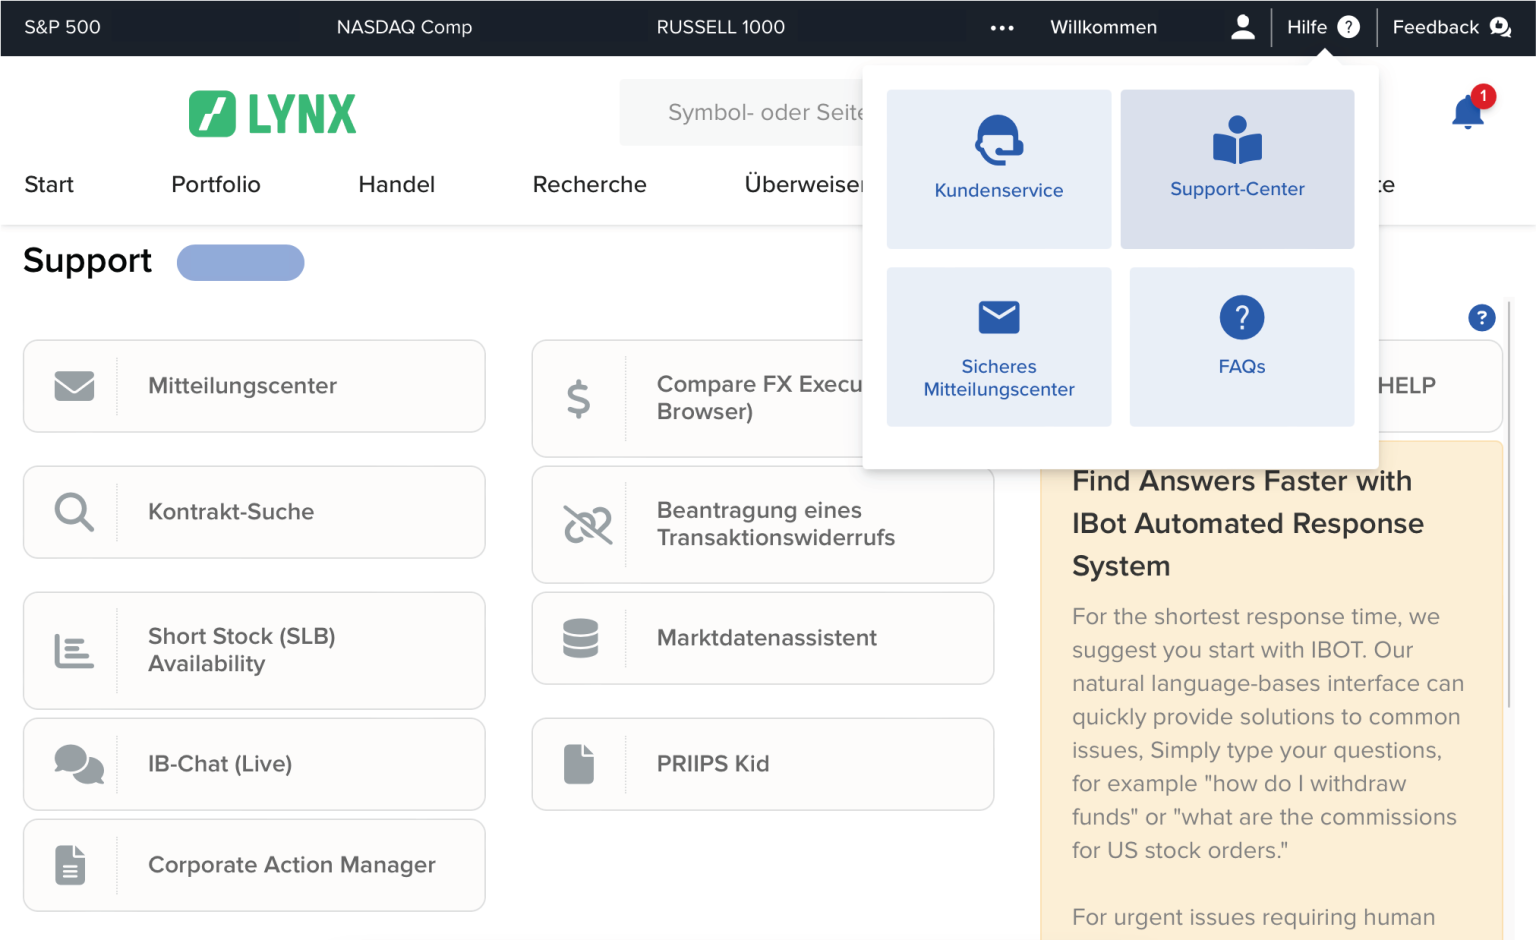Click the Hilfe label in top bar
Viewport: 1536px width, 940px height.
coord(1307,27)
